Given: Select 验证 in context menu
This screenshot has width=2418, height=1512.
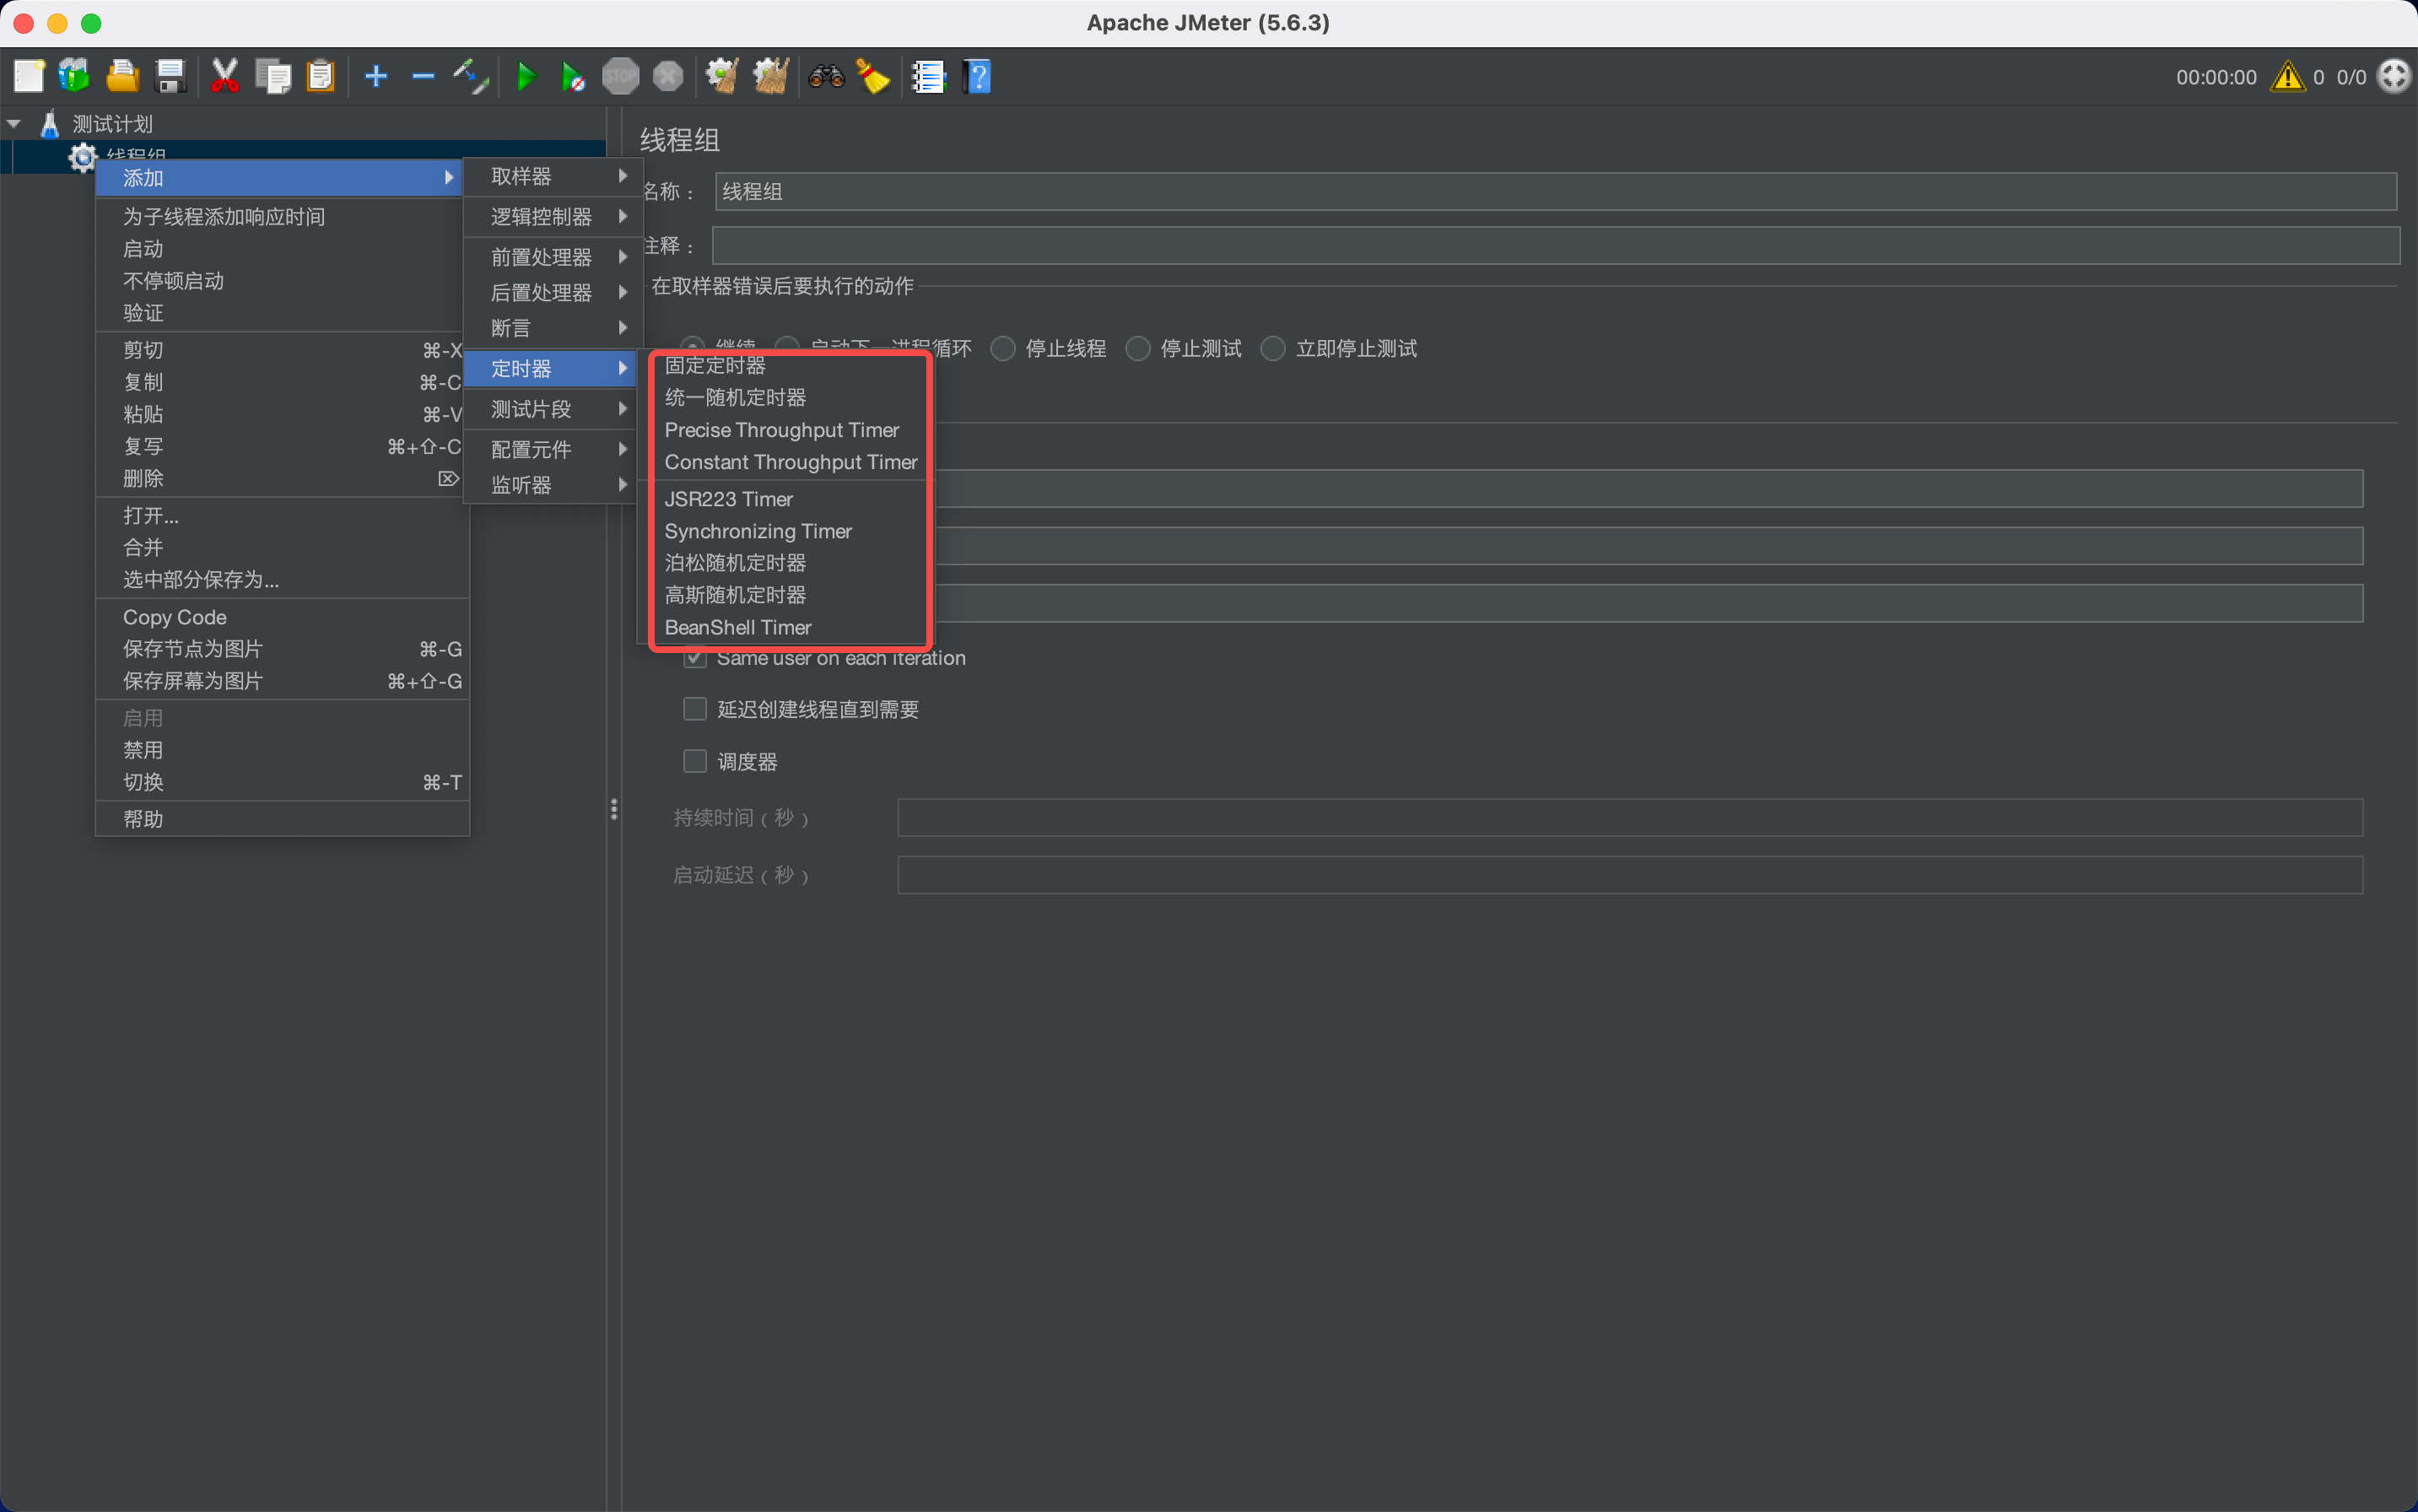Looking at the screenshot, I should (282, 312).
